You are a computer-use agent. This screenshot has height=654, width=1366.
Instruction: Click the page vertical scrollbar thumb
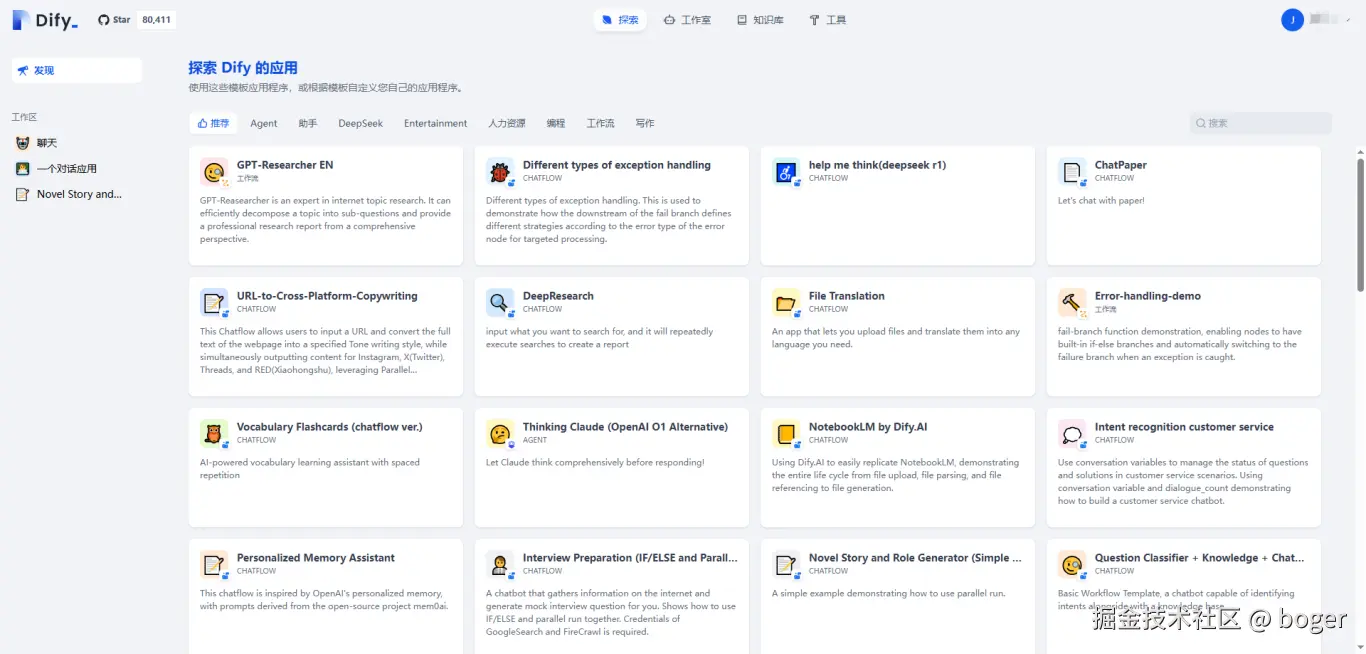coord(1360,224)
